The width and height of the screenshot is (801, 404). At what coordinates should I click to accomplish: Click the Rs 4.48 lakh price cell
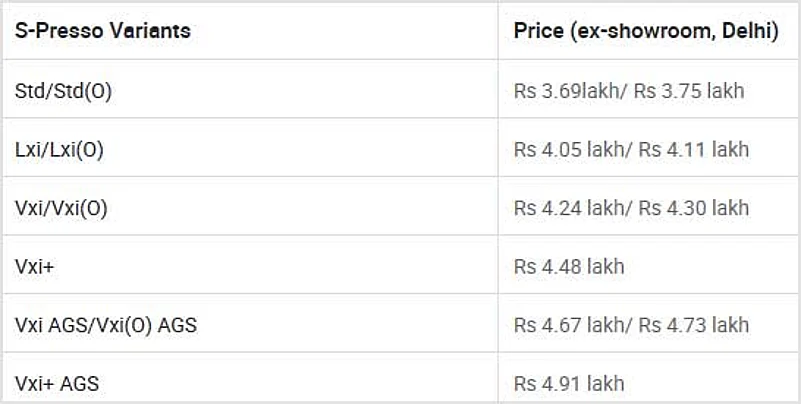tap(569, 266)
